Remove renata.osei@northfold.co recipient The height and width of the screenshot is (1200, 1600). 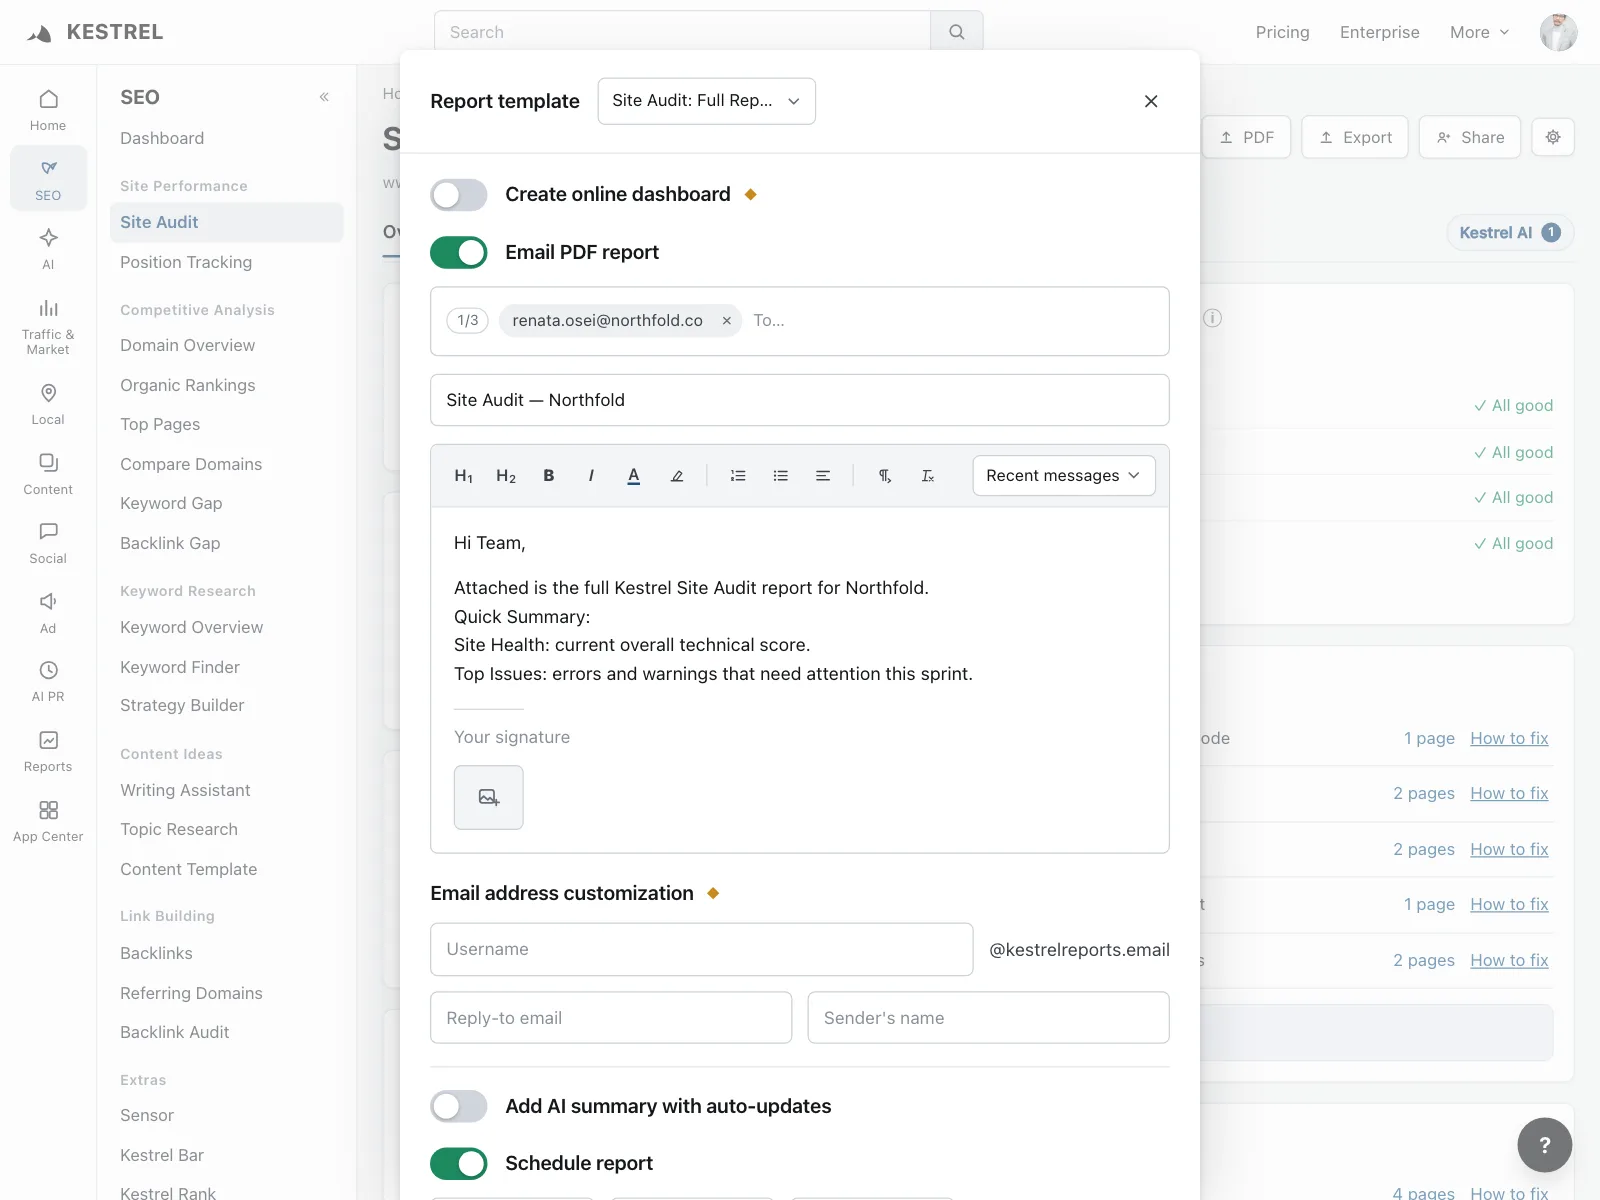(x=727, y=321)
